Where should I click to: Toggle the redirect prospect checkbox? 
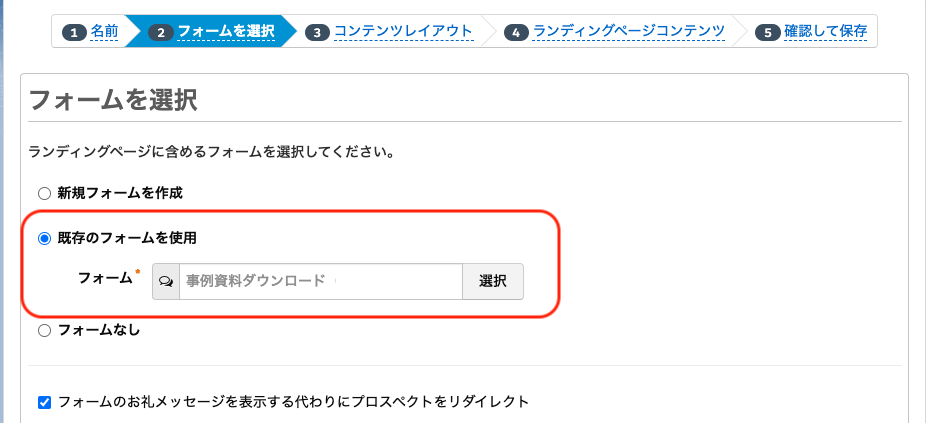pyautogui.click(x=44, y=403)
